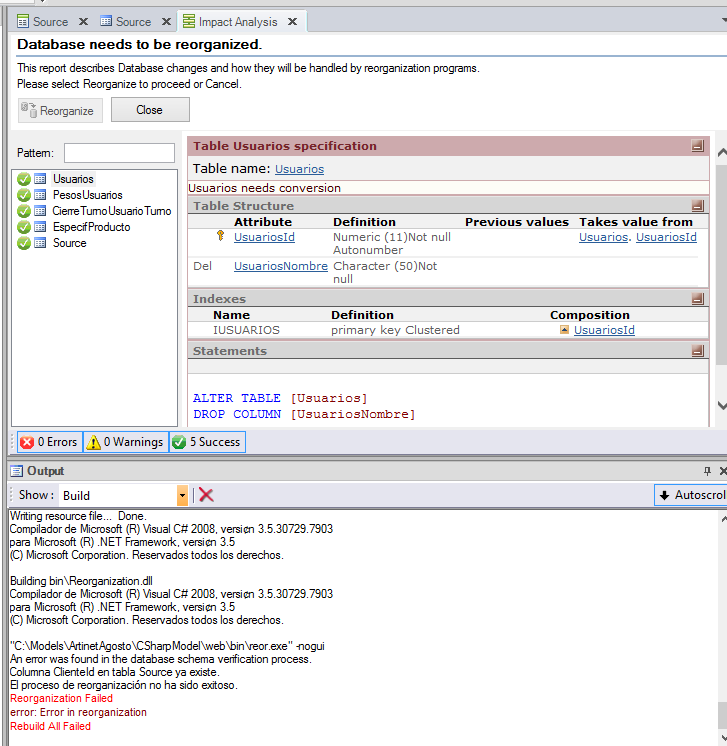The image size is (727, 746).
Task: Click the 'Reorganization Failed' output line
Action: [x=61, y=698]
